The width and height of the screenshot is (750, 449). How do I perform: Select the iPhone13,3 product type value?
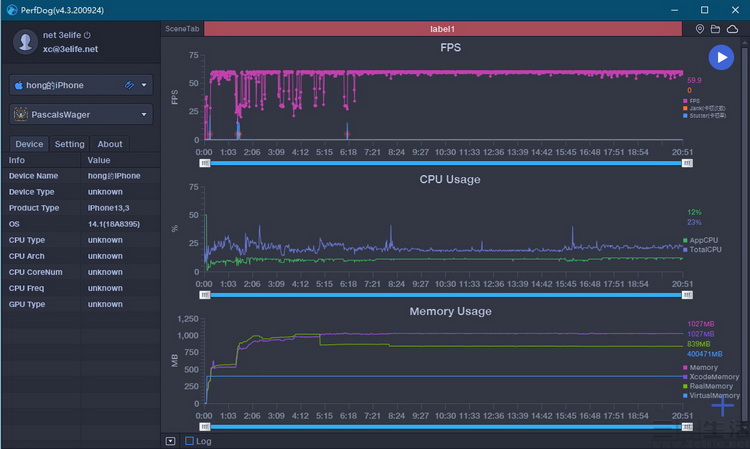pos(108,208)
